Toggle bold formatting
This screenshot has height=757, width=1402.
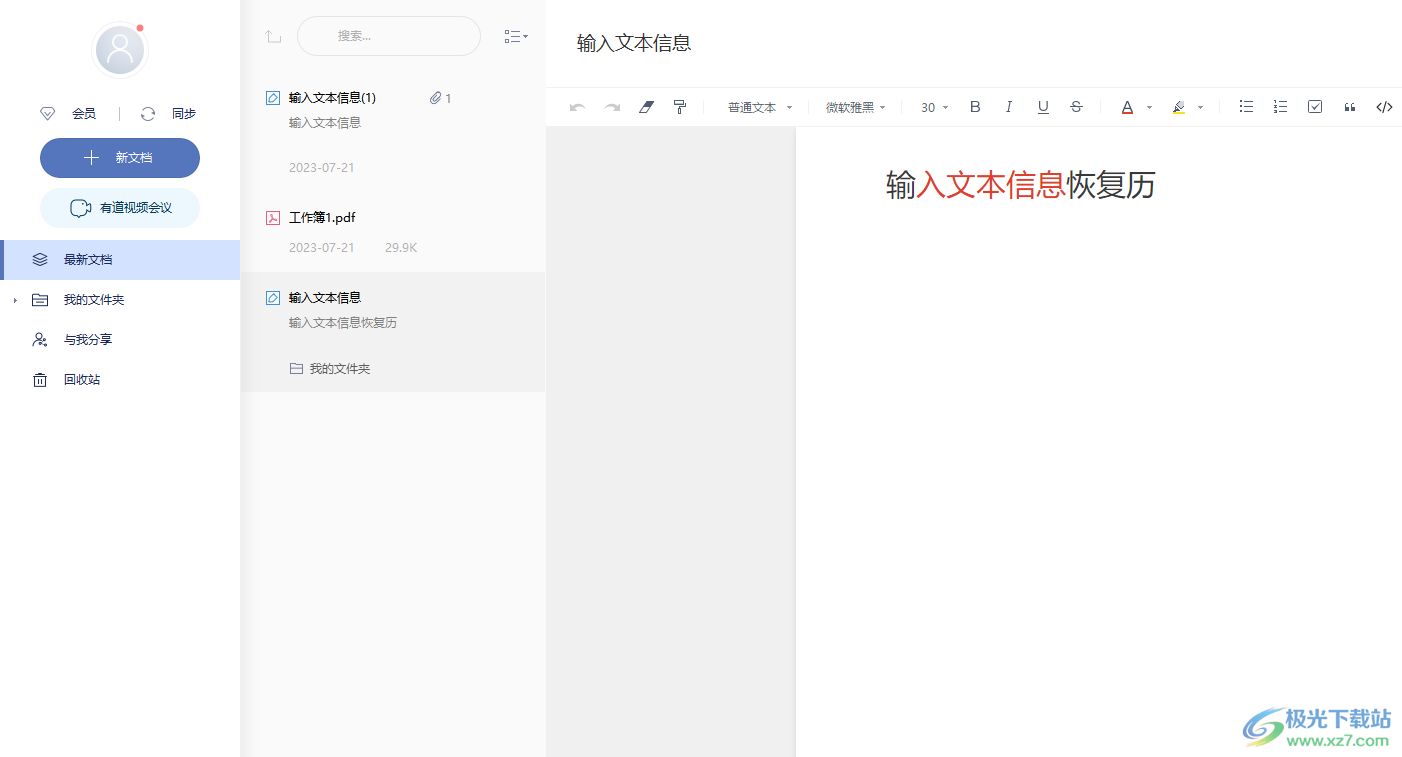click(976, 107)
